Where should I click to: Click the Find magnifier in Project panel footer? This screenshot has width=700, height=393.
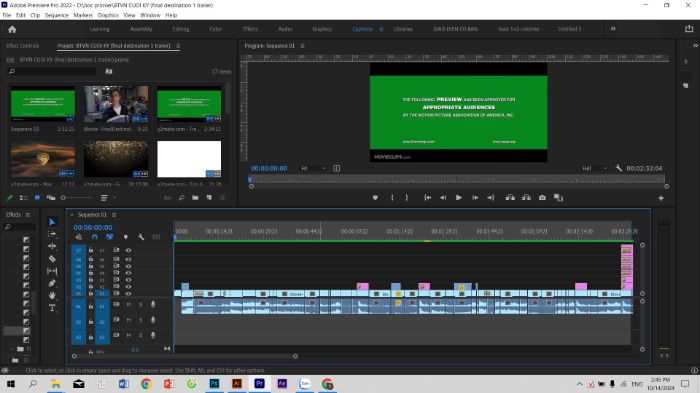[x=181, y=197]
